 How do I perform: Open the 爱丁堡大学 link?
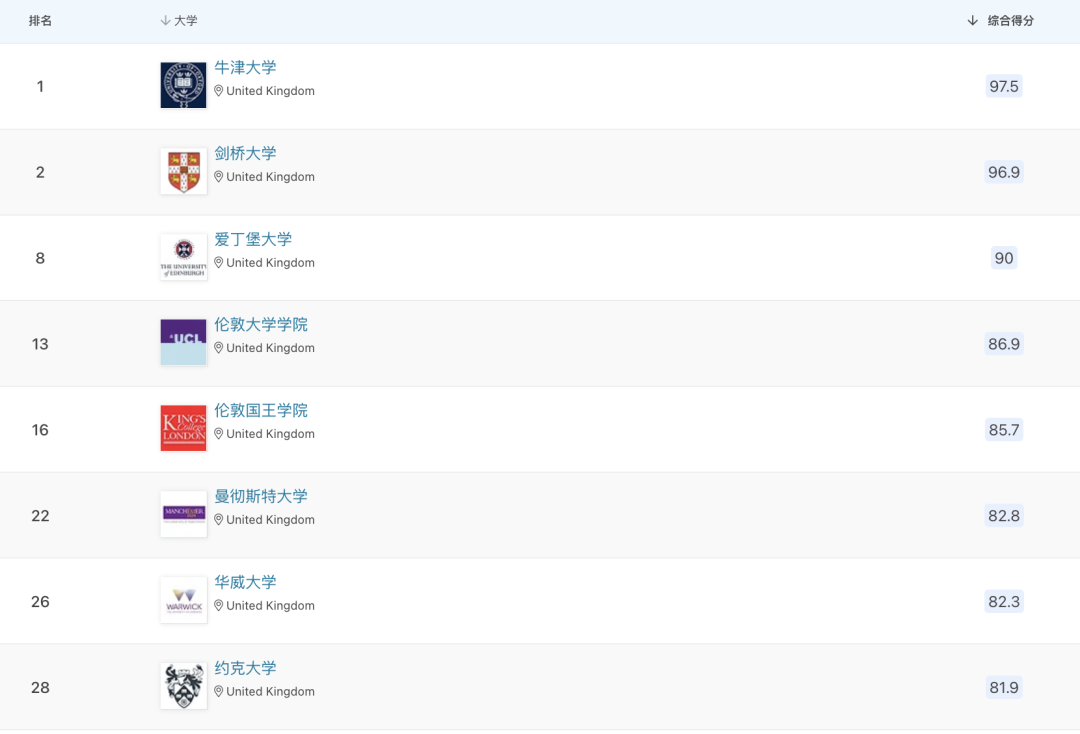point(253,239)
